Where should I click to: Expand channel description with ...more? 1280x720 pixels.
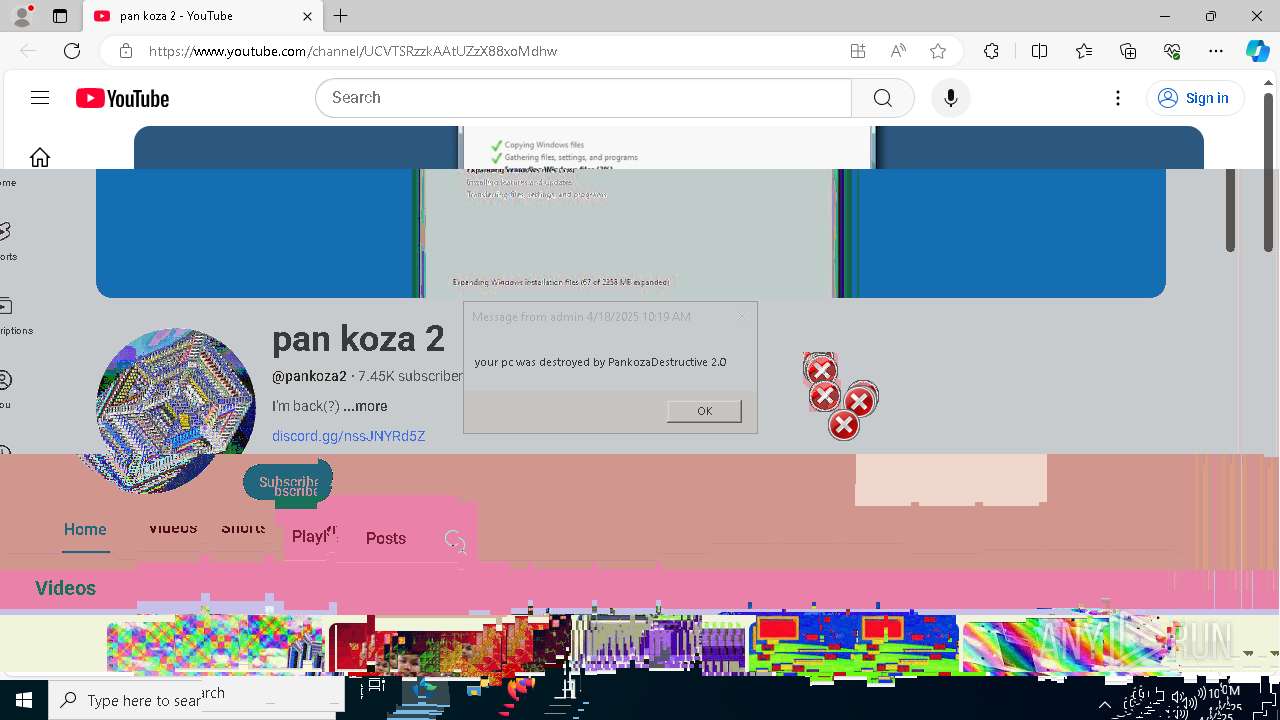pos(365,406)
